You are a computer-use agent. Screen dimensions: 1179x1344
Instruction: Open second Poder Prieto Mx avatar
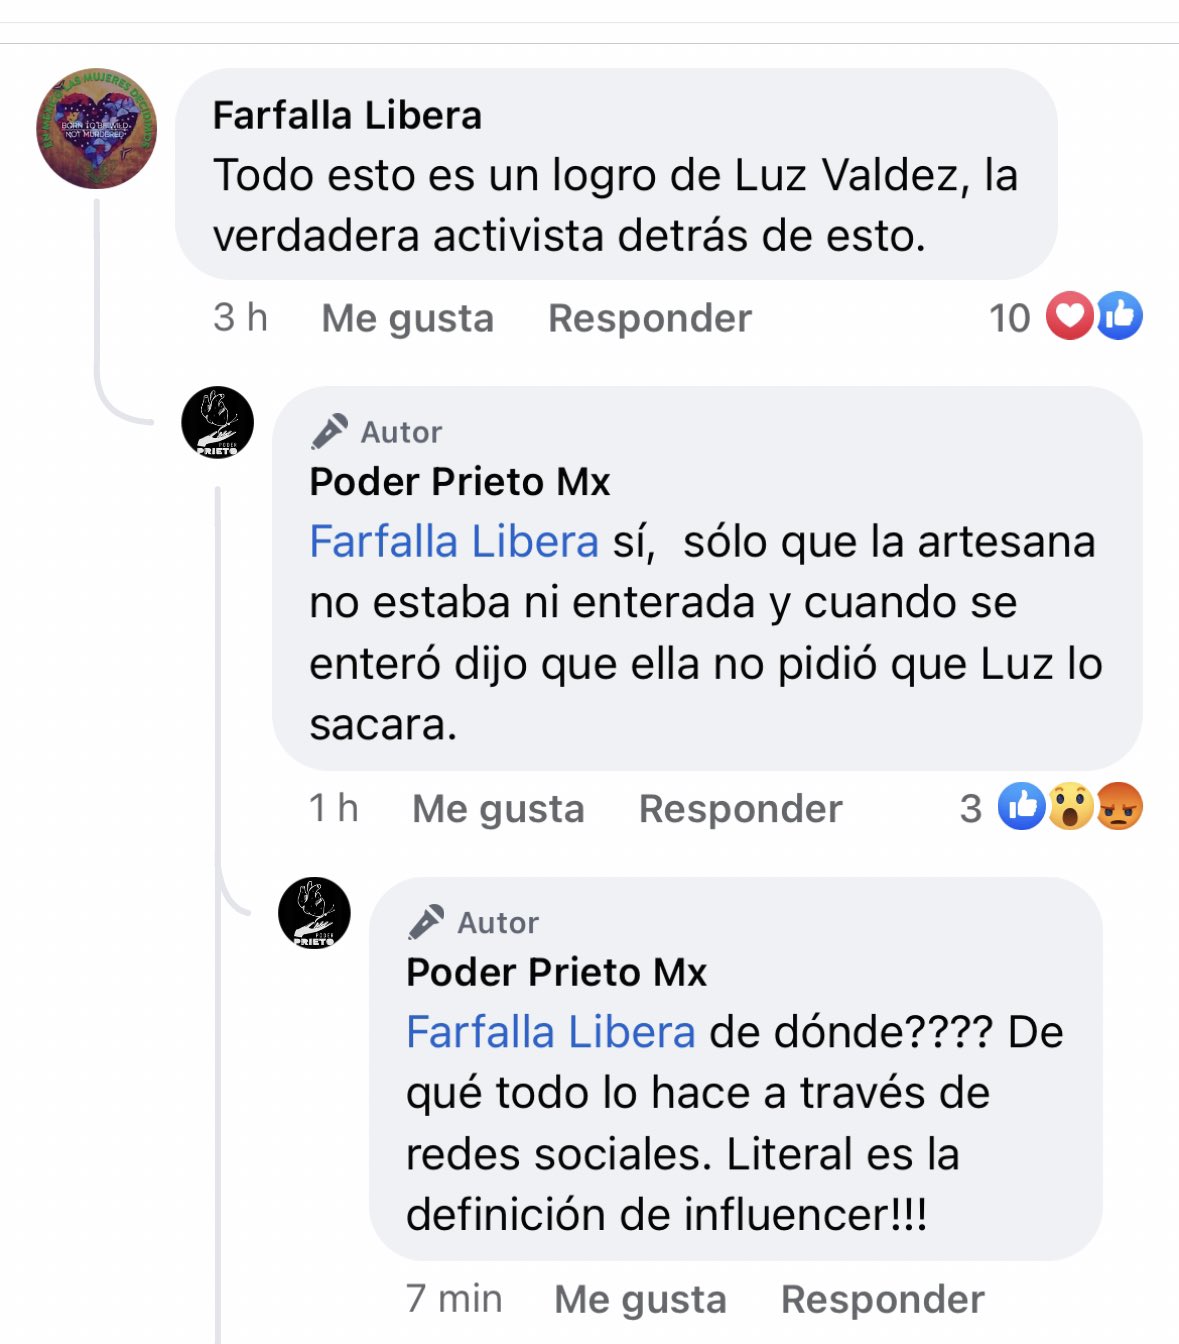pyautogui.click(x=314, y=913)
